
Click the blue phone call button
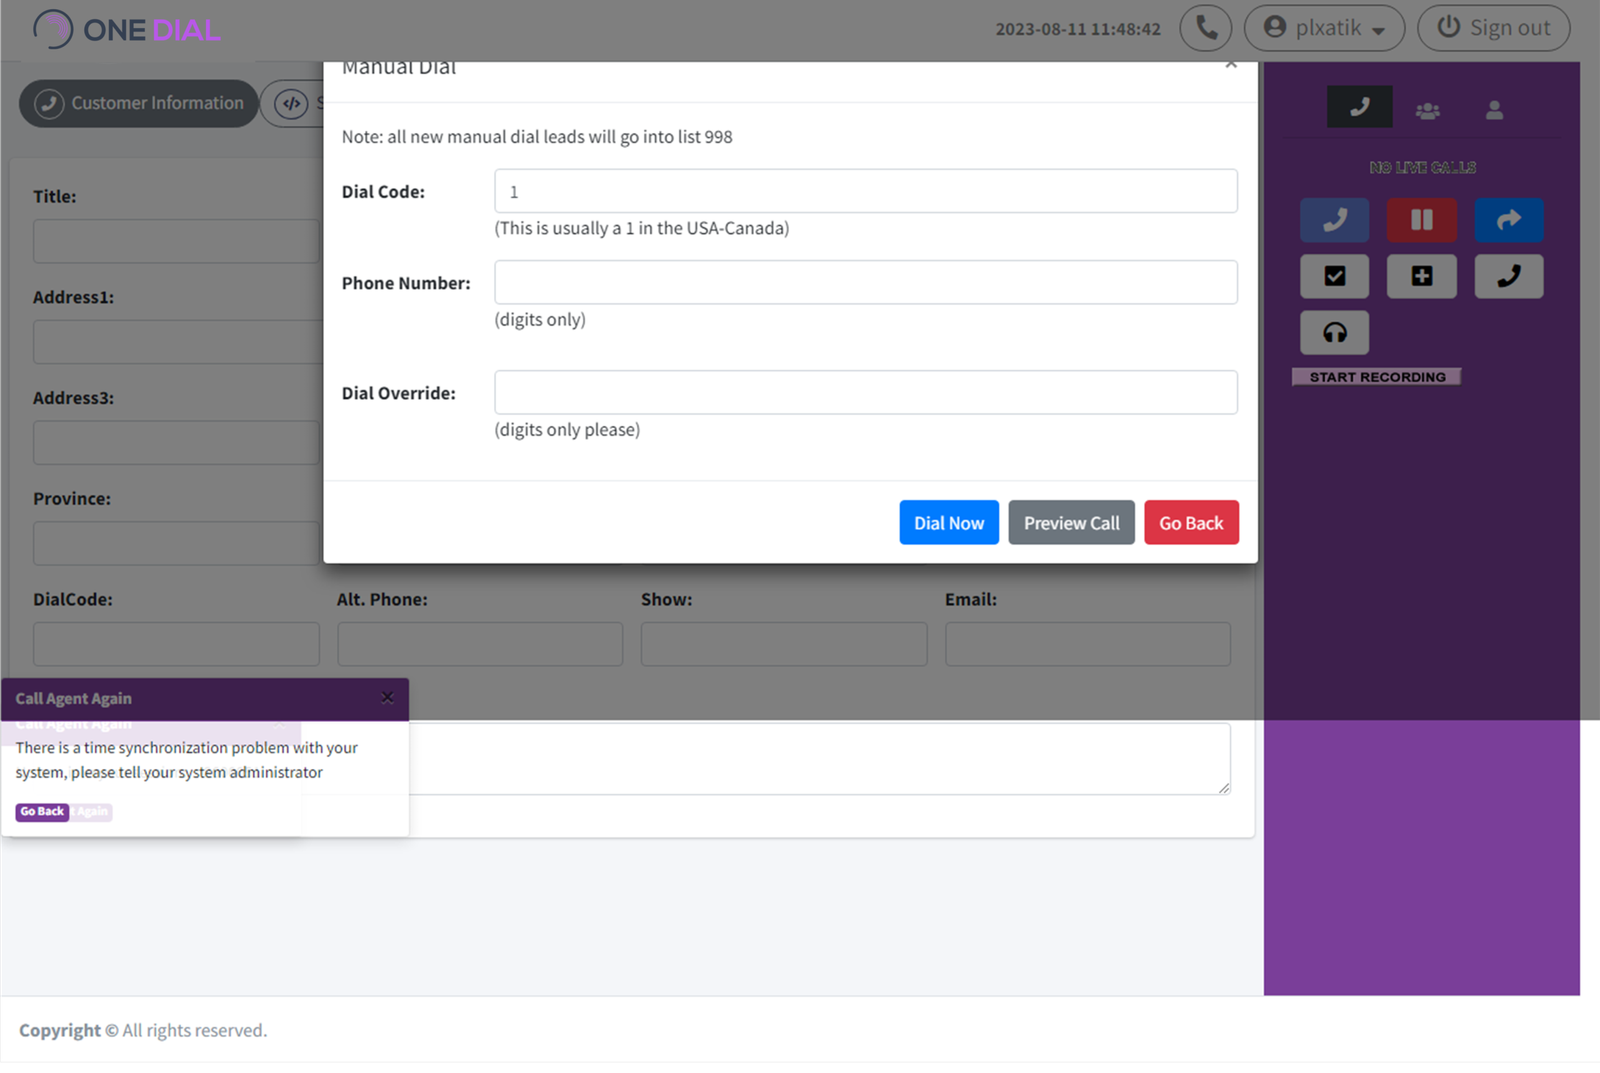point(1334,220)
